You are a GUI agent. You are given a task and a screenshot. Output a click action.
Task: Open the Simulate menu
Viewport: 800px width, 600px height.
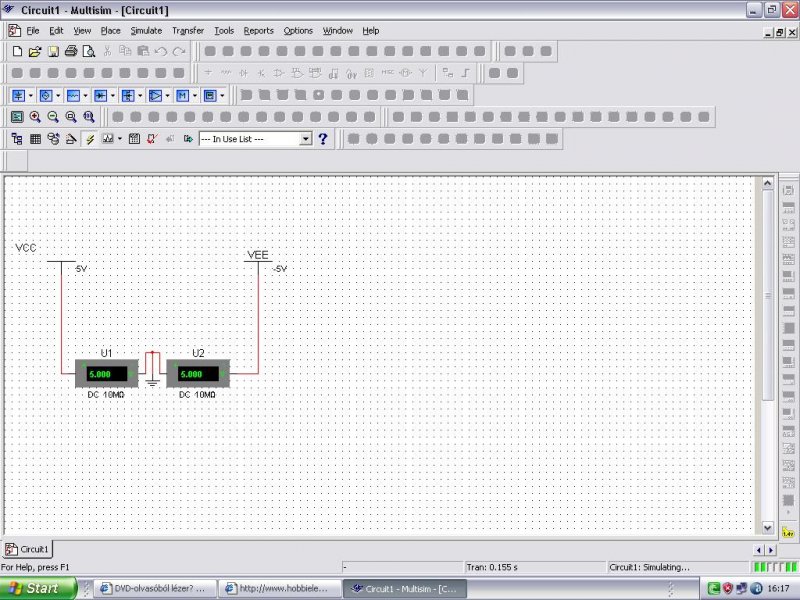[x=146, y=31]
